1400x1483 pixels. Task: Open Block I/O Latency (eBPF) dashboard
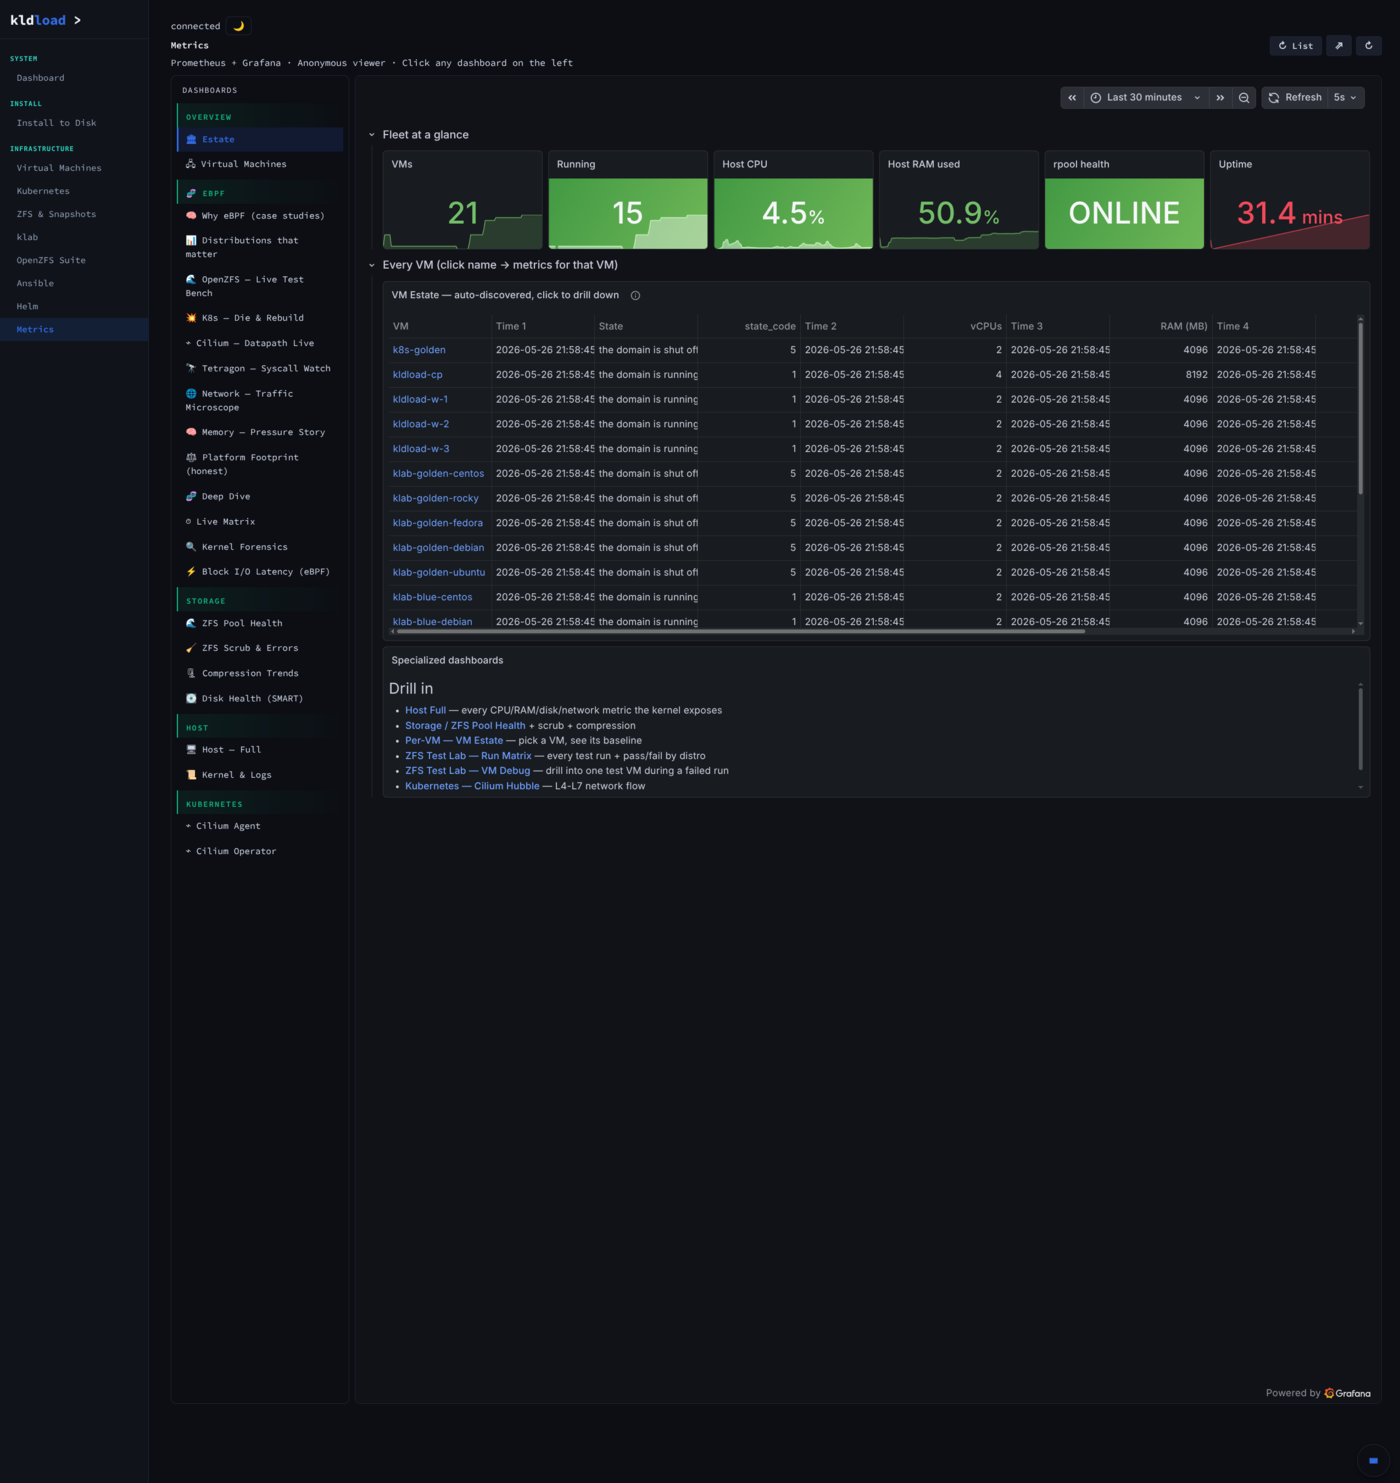pos(260,572)
